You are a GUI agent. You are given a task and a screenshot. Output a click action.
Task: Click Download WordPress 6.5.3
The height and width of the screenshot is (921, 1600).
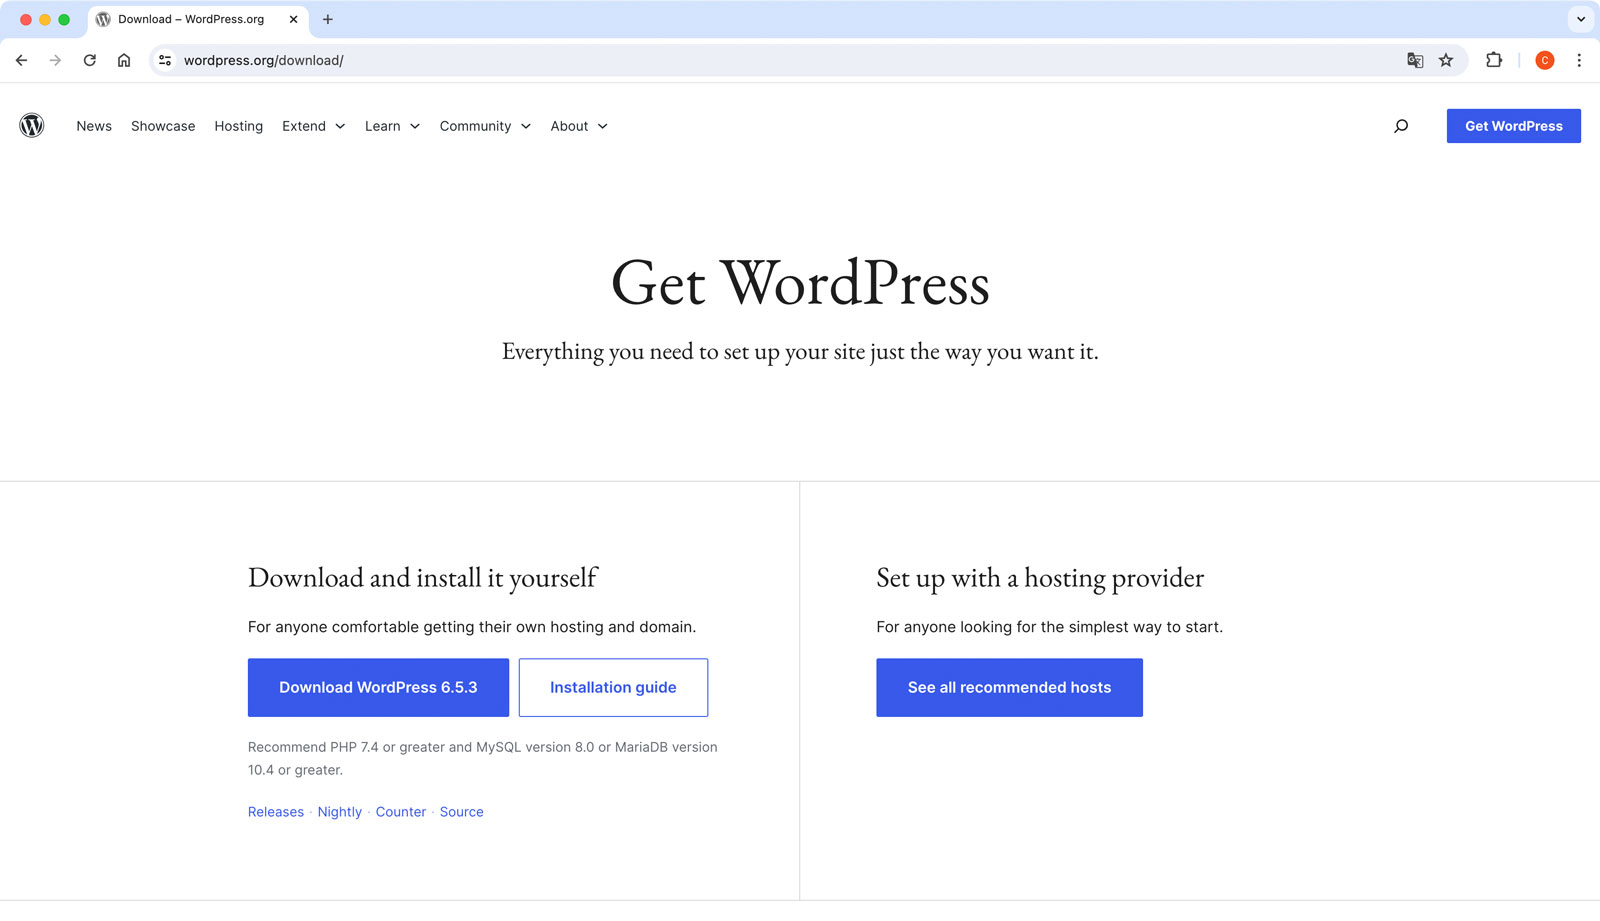(x=378, y=687)
